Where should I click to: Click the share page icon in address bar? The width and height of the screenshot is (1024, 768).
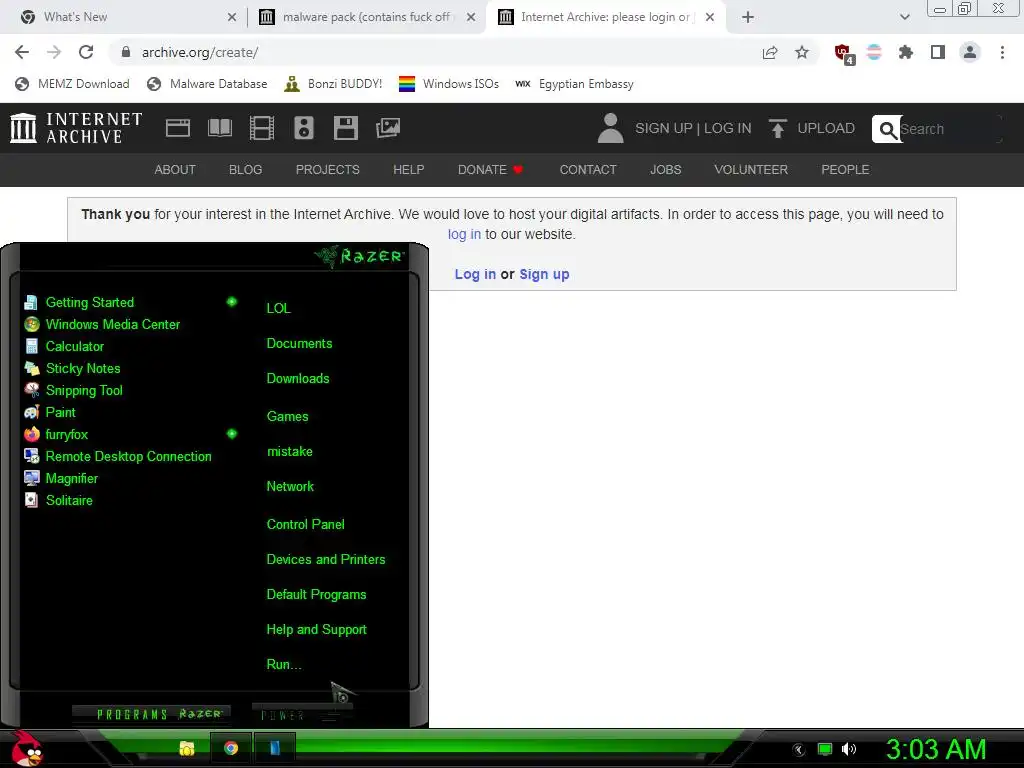pos(770,52)
